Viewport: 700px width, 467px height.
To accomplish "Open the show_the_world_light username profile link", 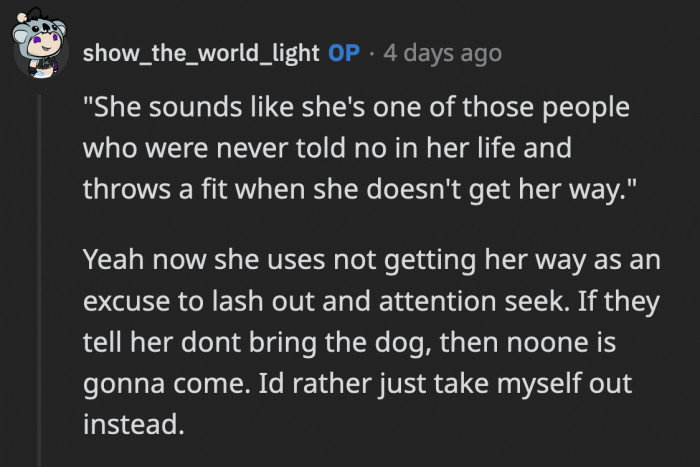I will click(200, 53).
